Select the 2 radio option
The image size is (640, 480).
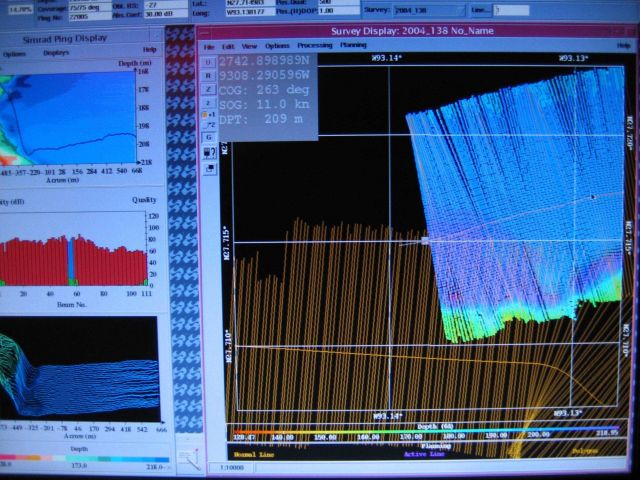[210, 124]
